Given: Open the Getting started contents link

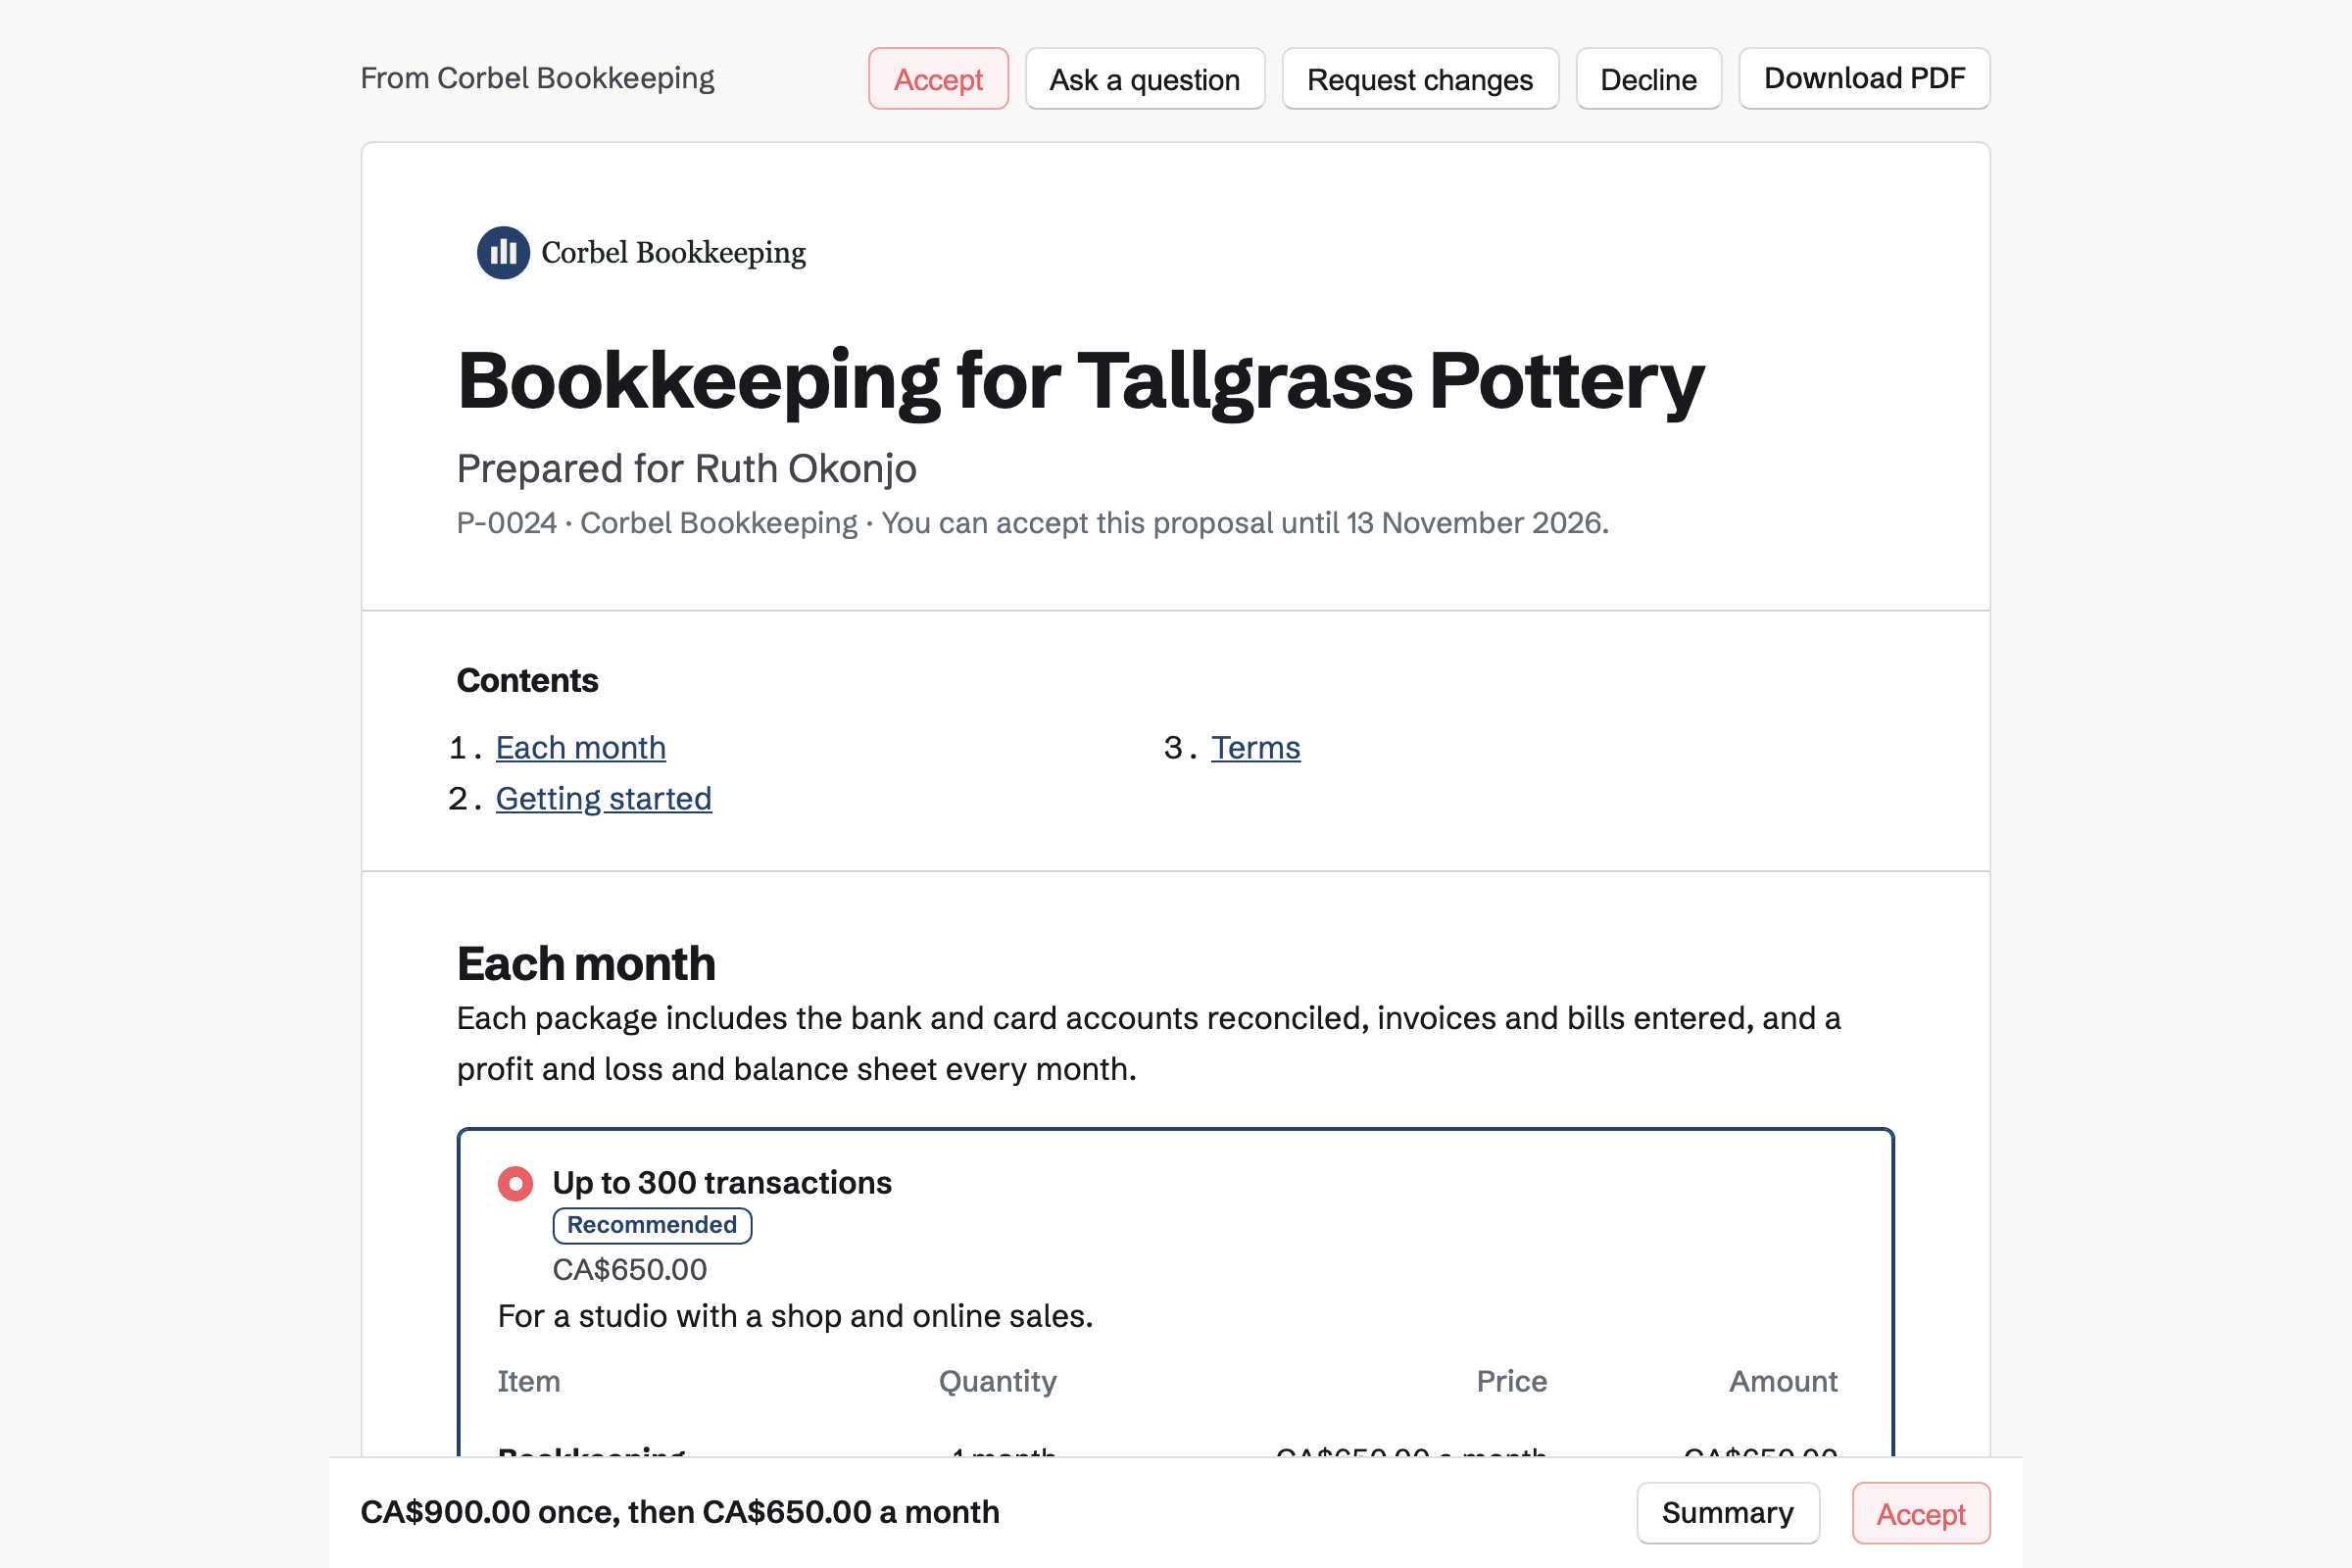Looking at the screenshot, I should click(604, 799).
